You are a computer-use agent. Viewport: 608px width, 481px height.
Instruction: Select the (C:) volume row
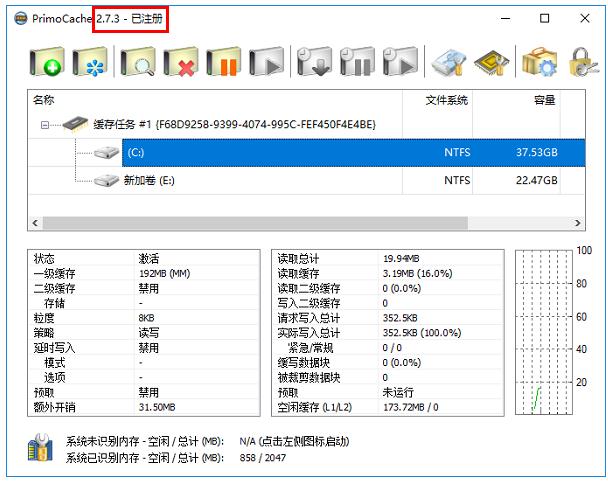[x=300, y=152]
